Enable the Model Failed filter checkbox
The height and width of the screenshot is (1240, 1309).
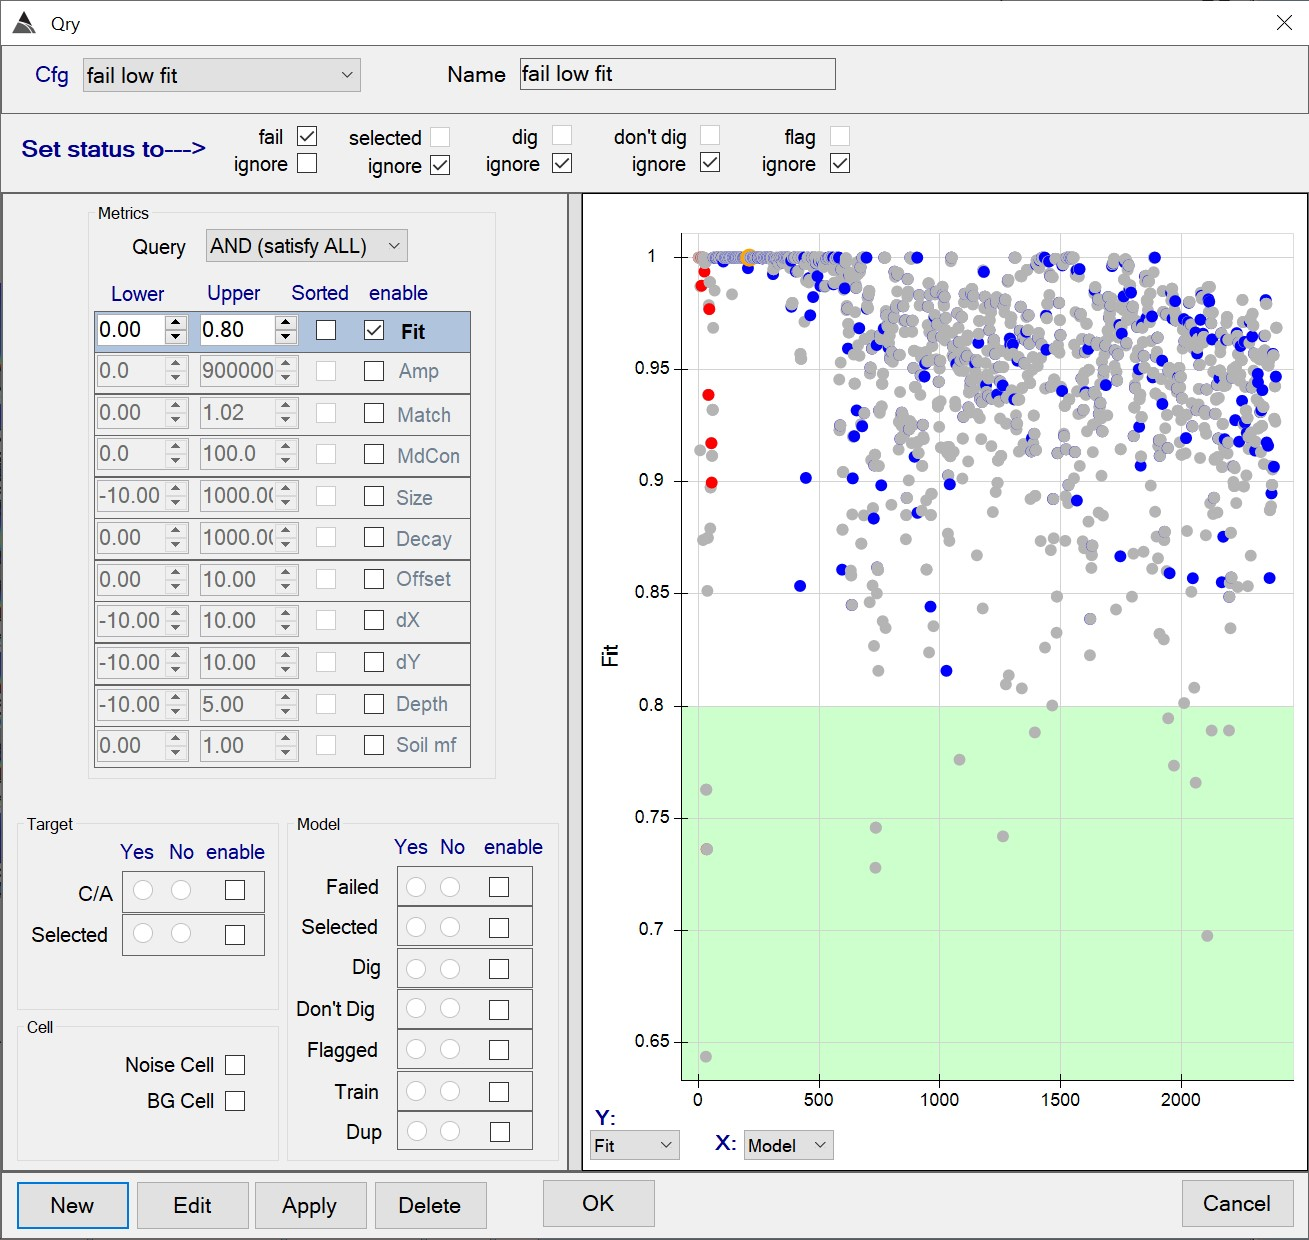point(499,887)
